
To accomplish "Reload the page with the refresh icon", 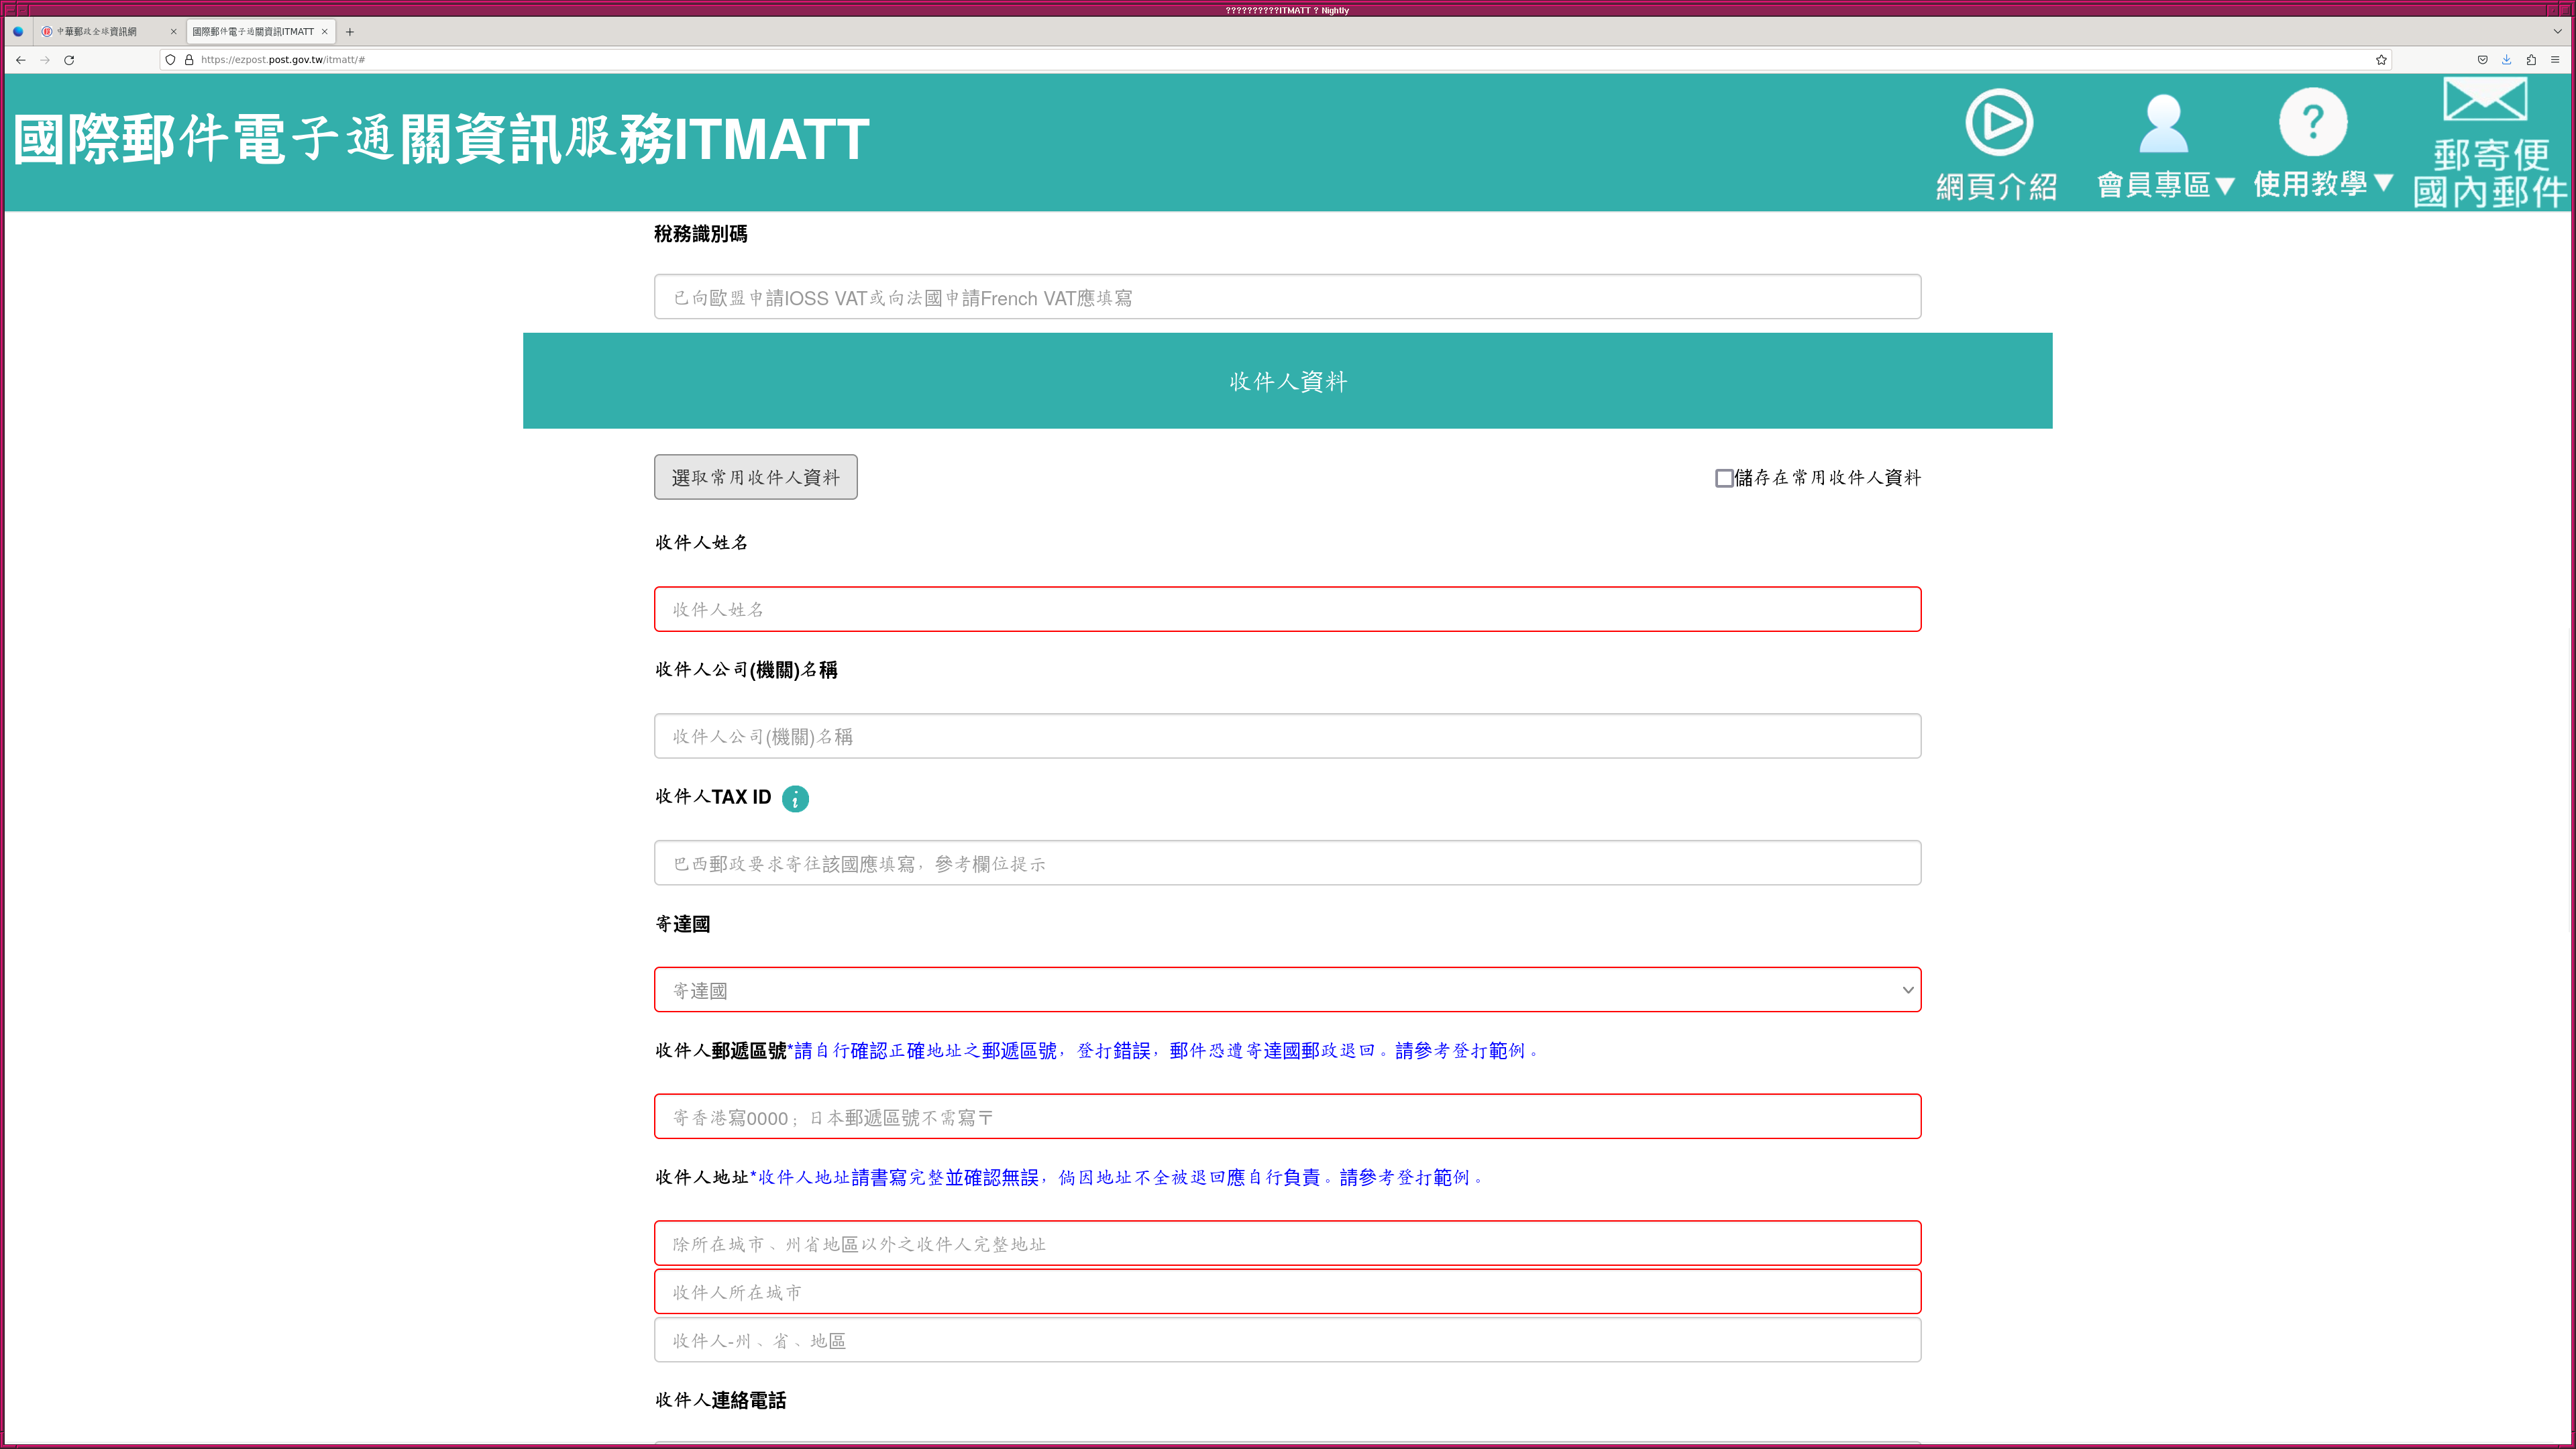I will tap(69, 60).
